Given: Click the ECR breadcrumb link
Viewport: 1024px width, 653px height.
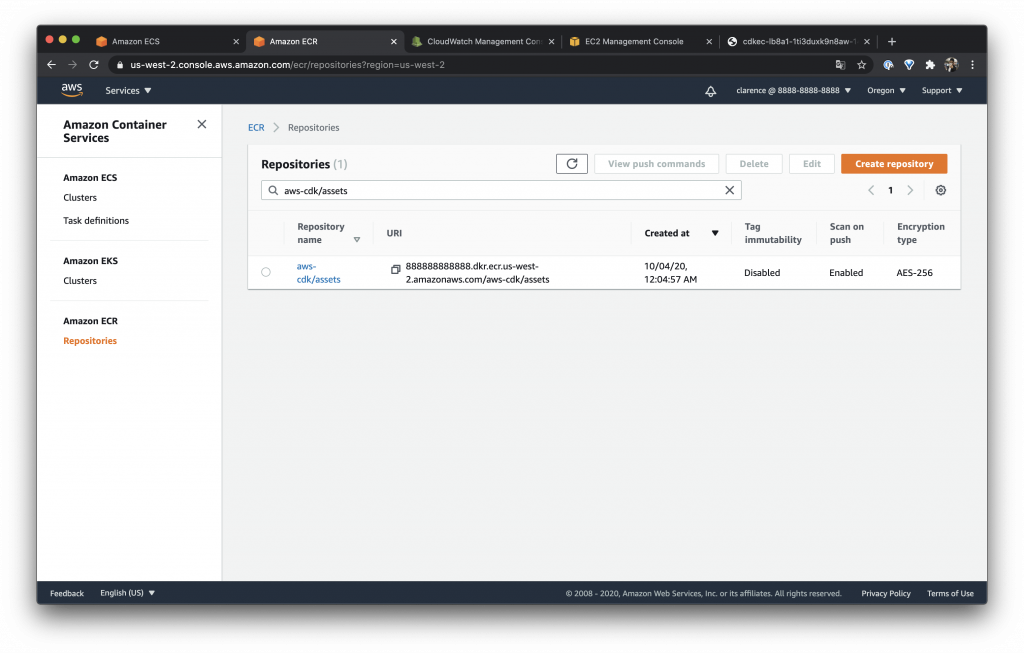Looking at the screenshot, I should click(256, 127).
